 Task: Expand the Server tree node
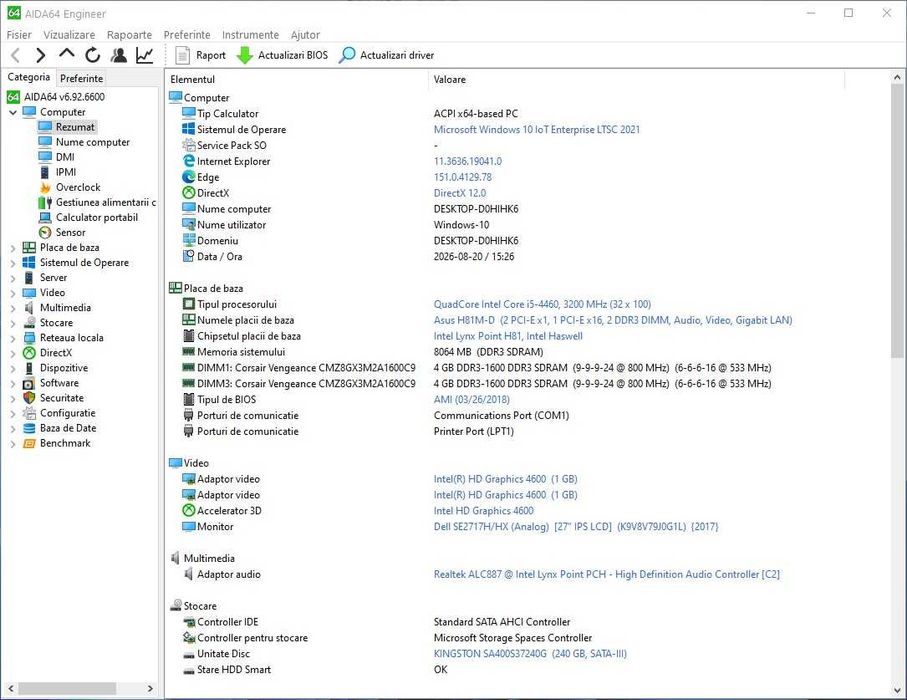coord(13,278)
